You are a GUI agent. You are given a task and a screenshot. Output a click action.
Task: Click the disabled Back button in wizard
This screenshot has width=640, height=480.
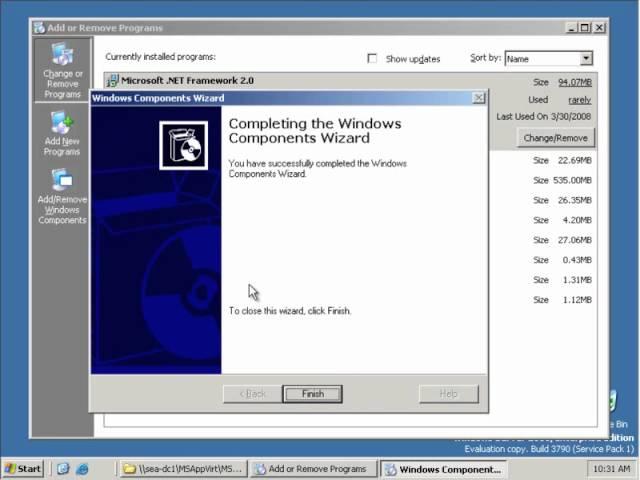(253, 394)
